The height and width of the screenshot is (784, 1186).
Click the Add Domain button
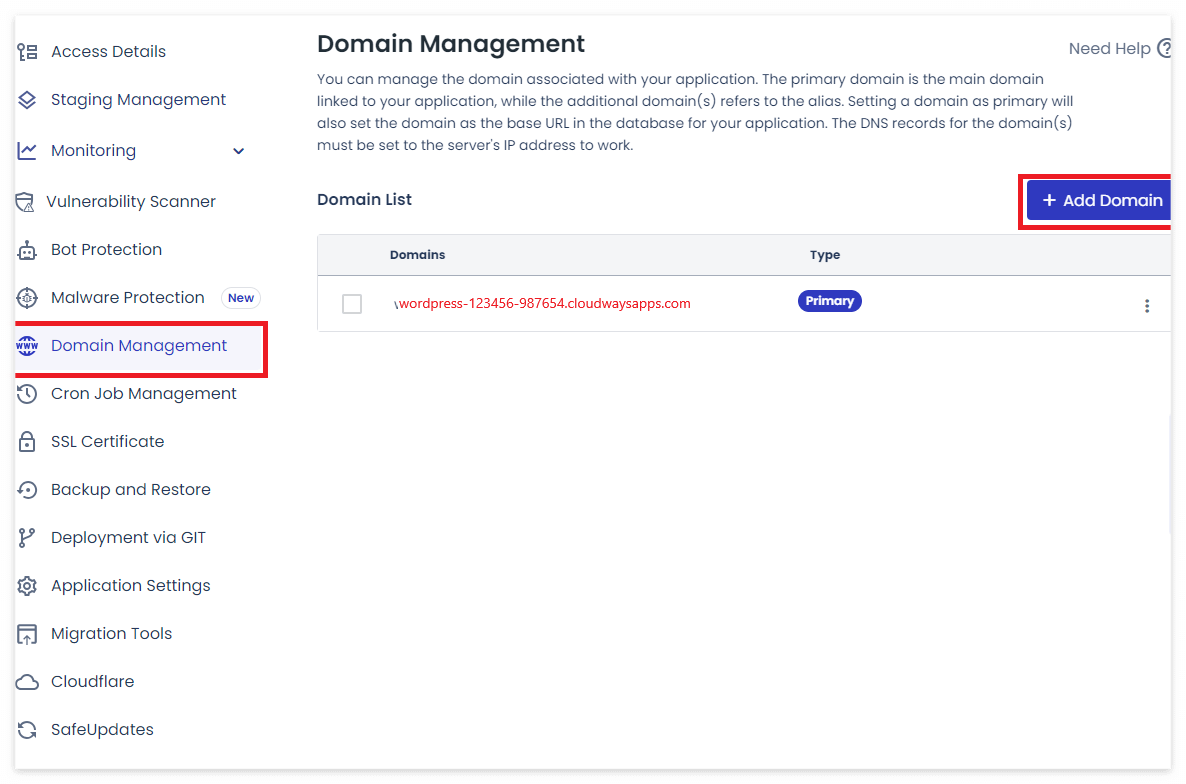(x=1099, y=200)
